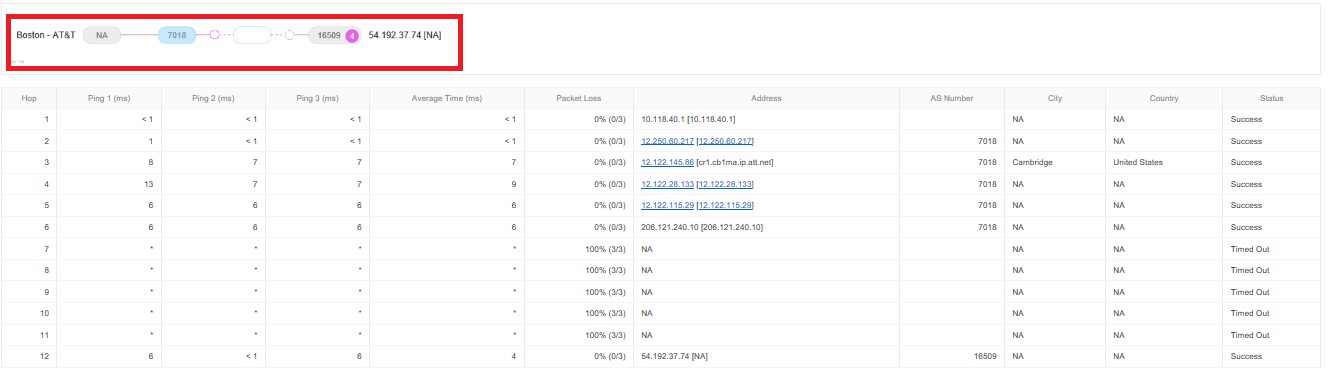Select the blue 7018 AS node

177,35
